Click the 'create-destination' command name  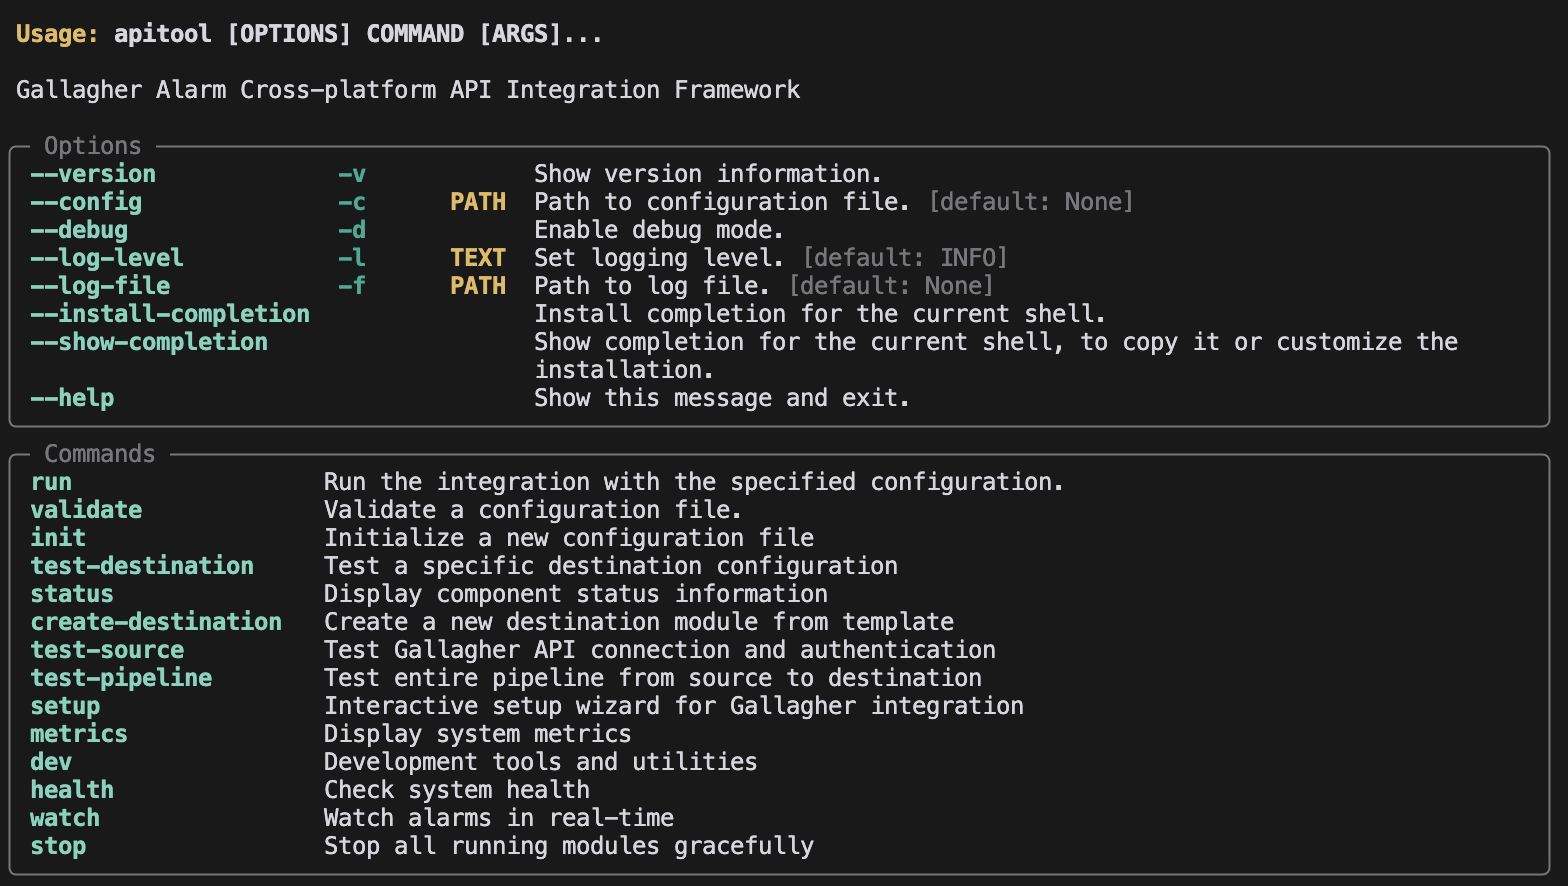156,622
